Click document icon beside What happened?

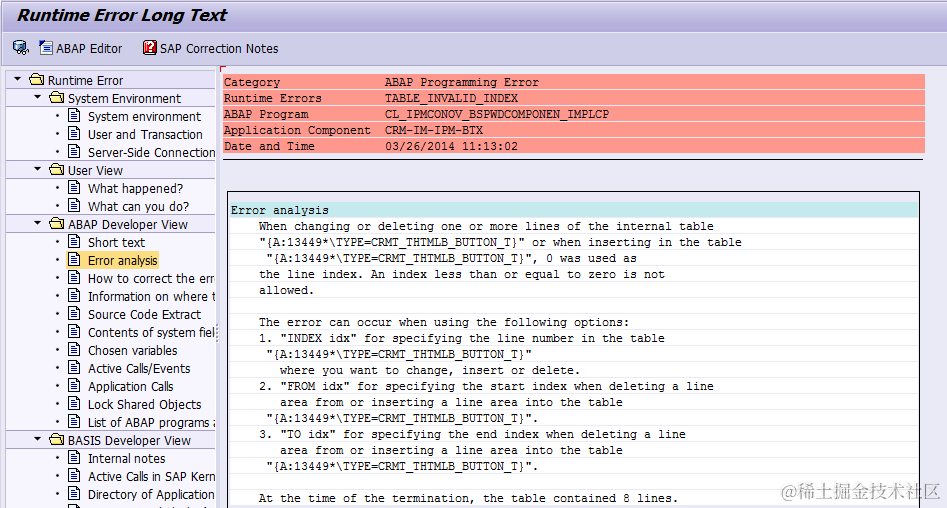(x=74, y=187)
